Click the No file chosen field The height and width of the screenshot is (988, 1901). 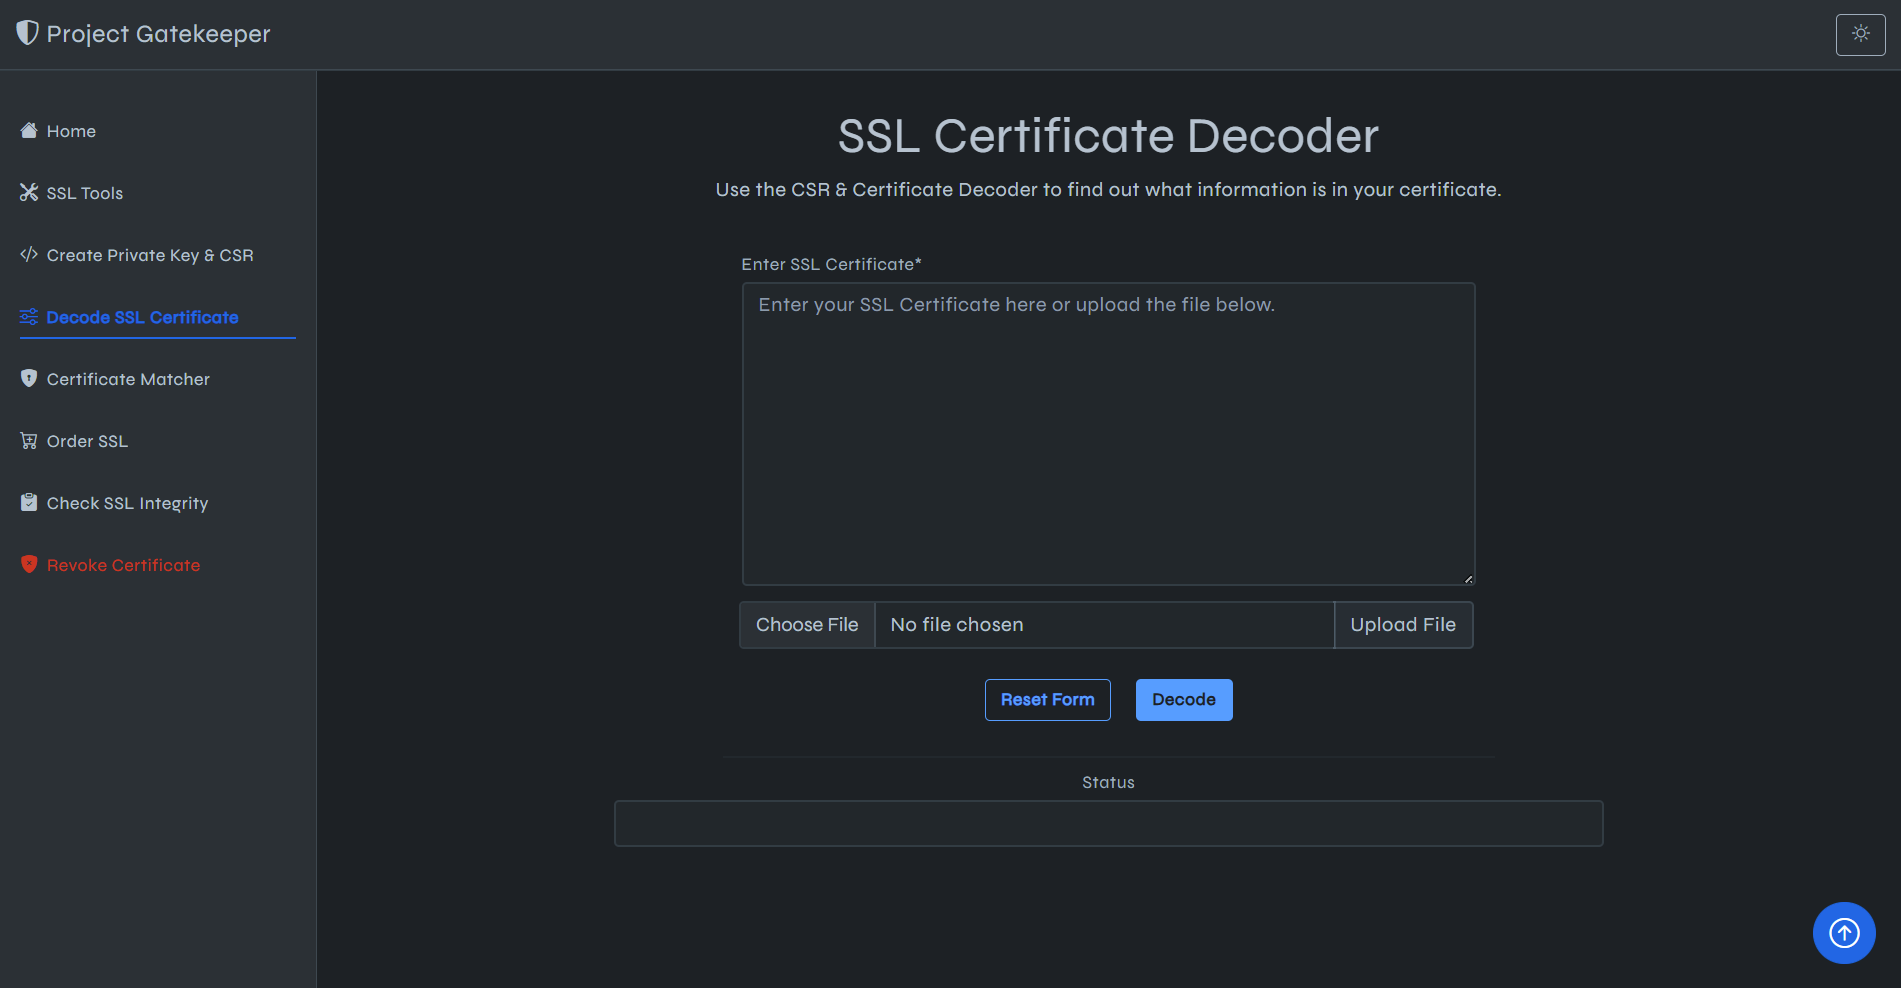(x=1104, y=625)
